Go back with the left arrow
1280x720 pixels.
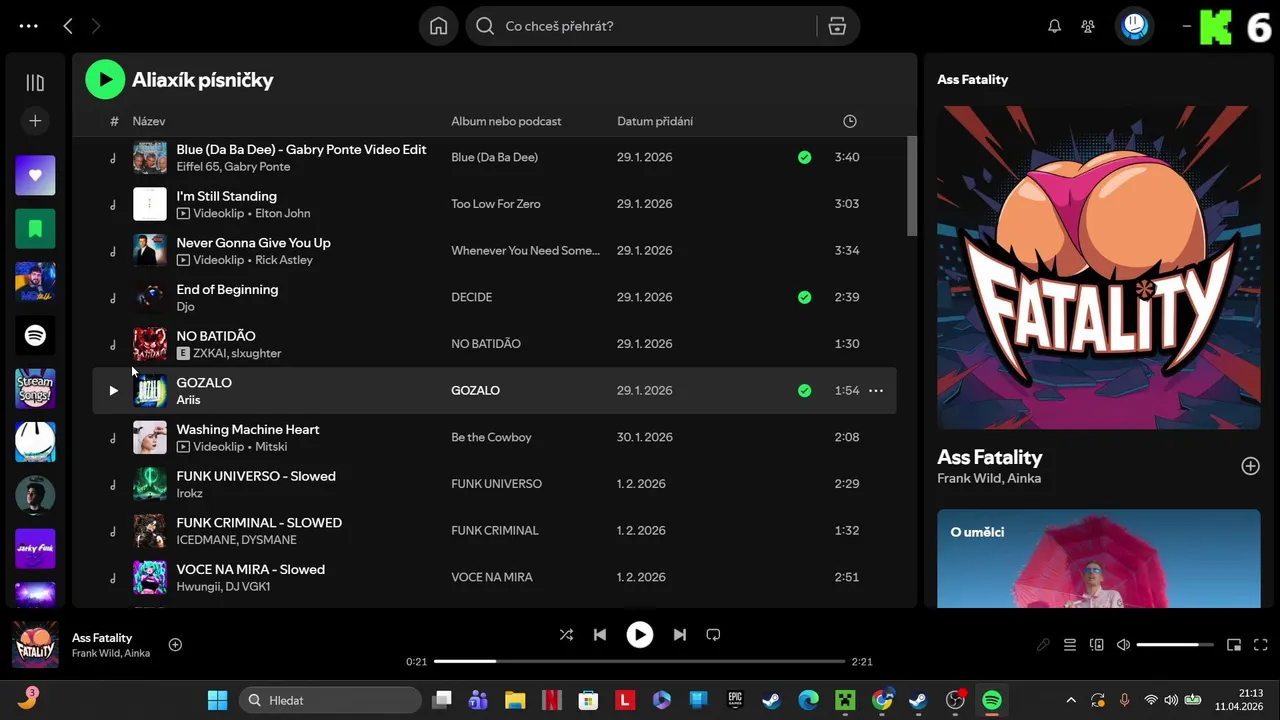pyautogui.click(x=68, y=26)
